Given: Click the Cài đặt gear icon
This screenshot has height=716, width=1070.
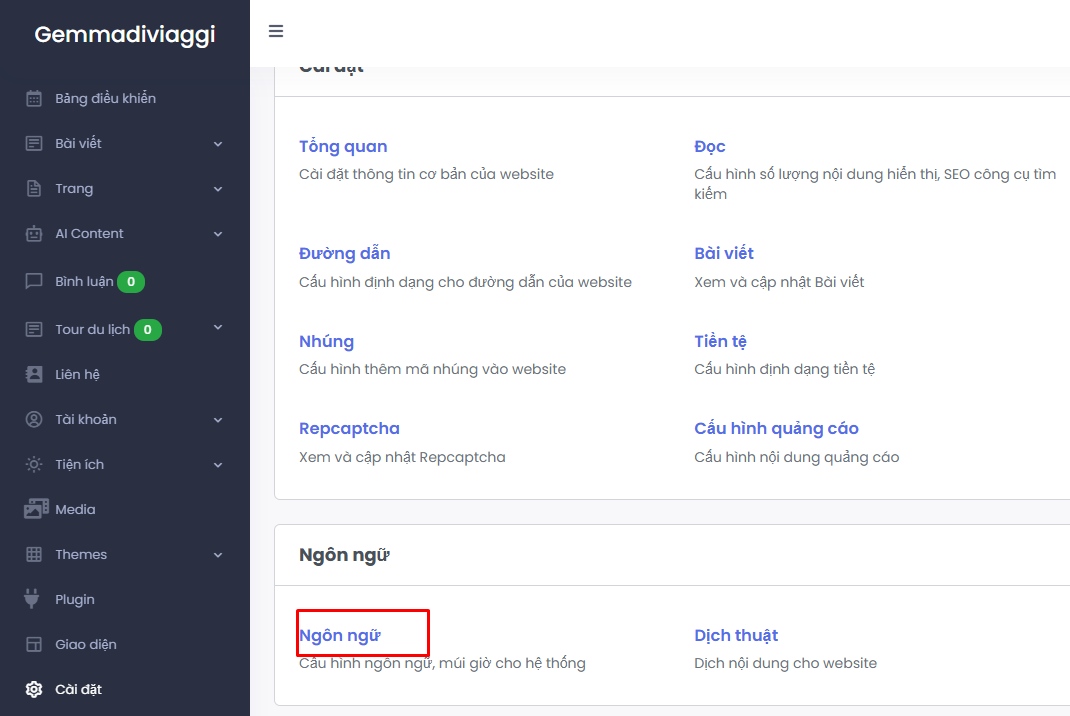Looking at the screenshot, I should (34, 689).
